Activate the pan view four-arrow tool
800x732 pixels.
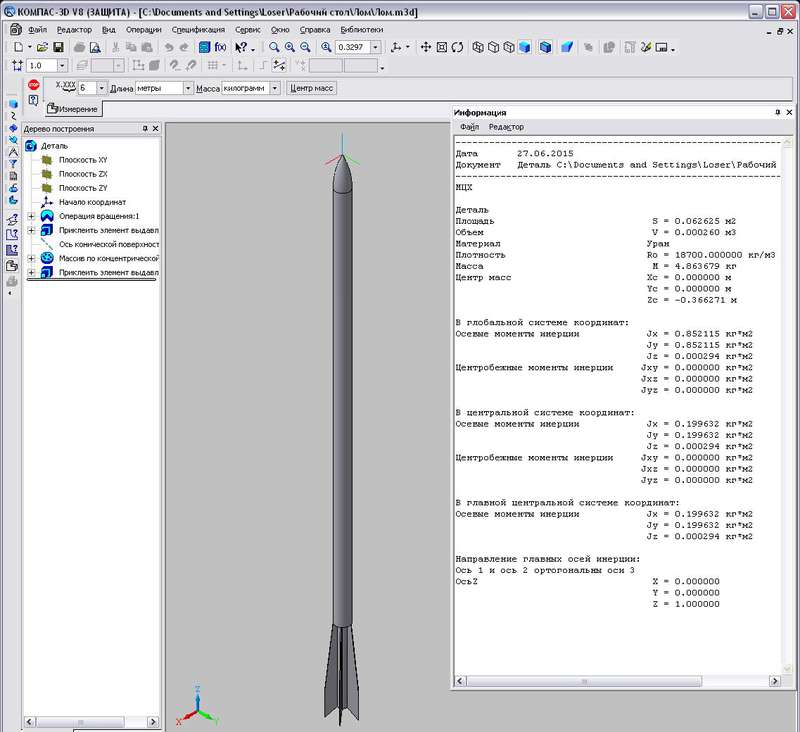click(x=426, y=47)
